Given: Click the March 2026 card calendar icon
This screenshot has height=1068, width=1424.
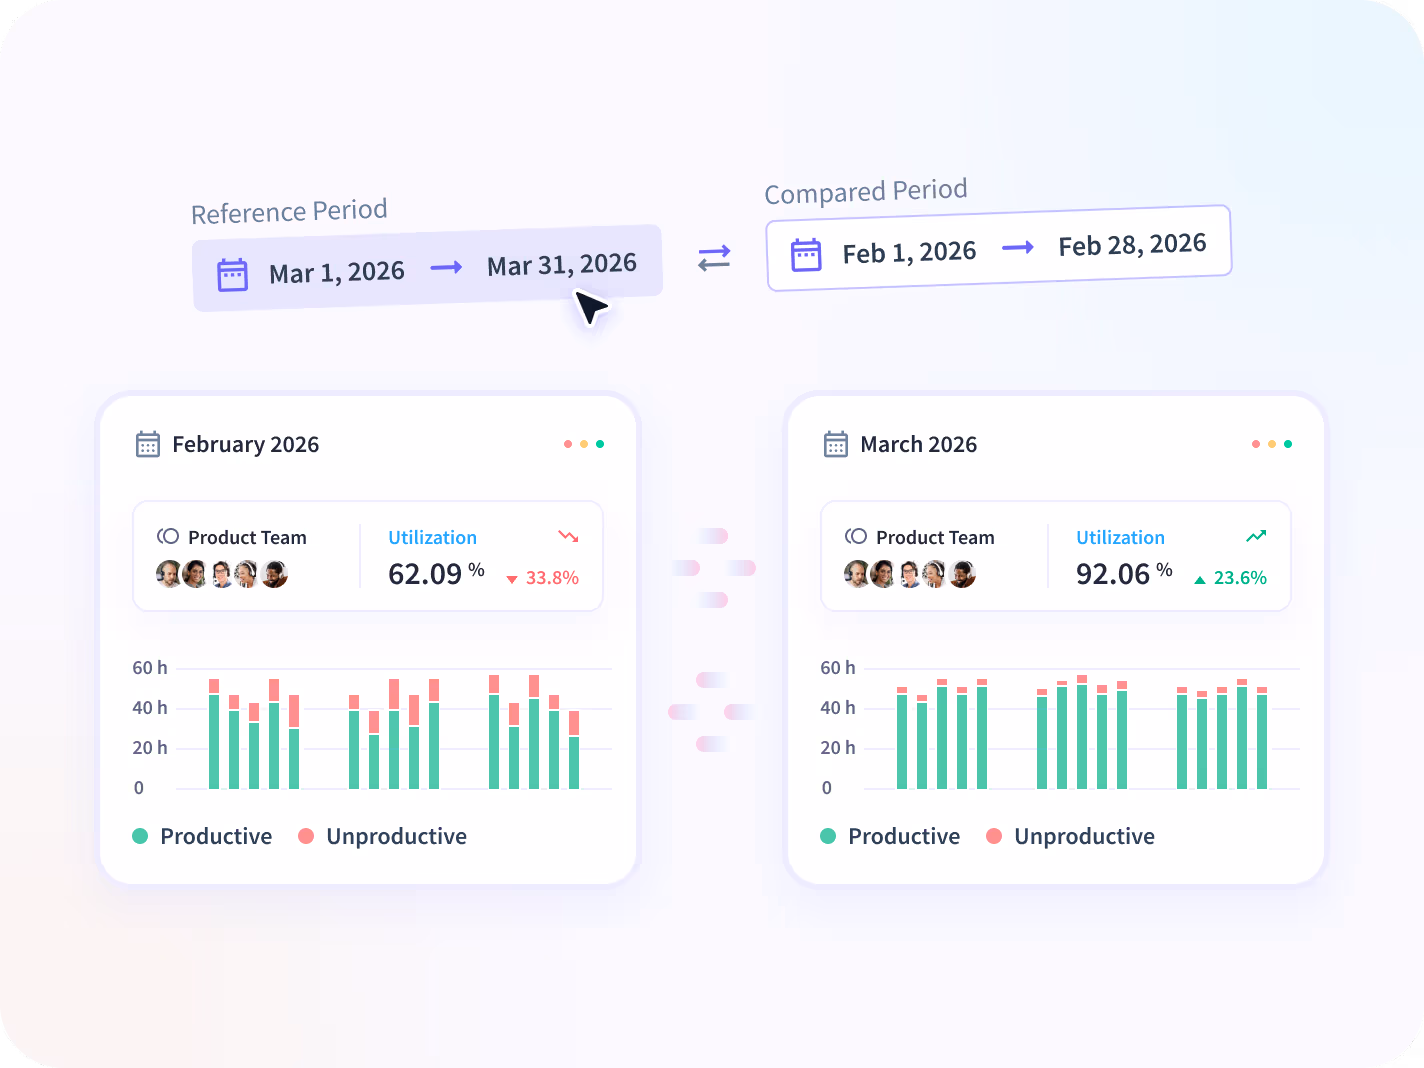Looking at the screenshot, I should [x=836, y=444].
